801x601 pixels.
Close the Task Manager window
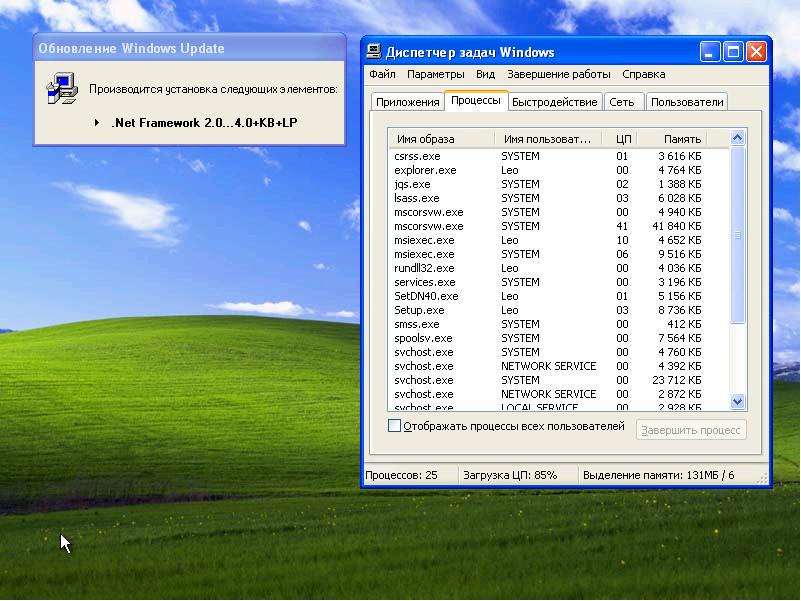(x=756, y=52)
